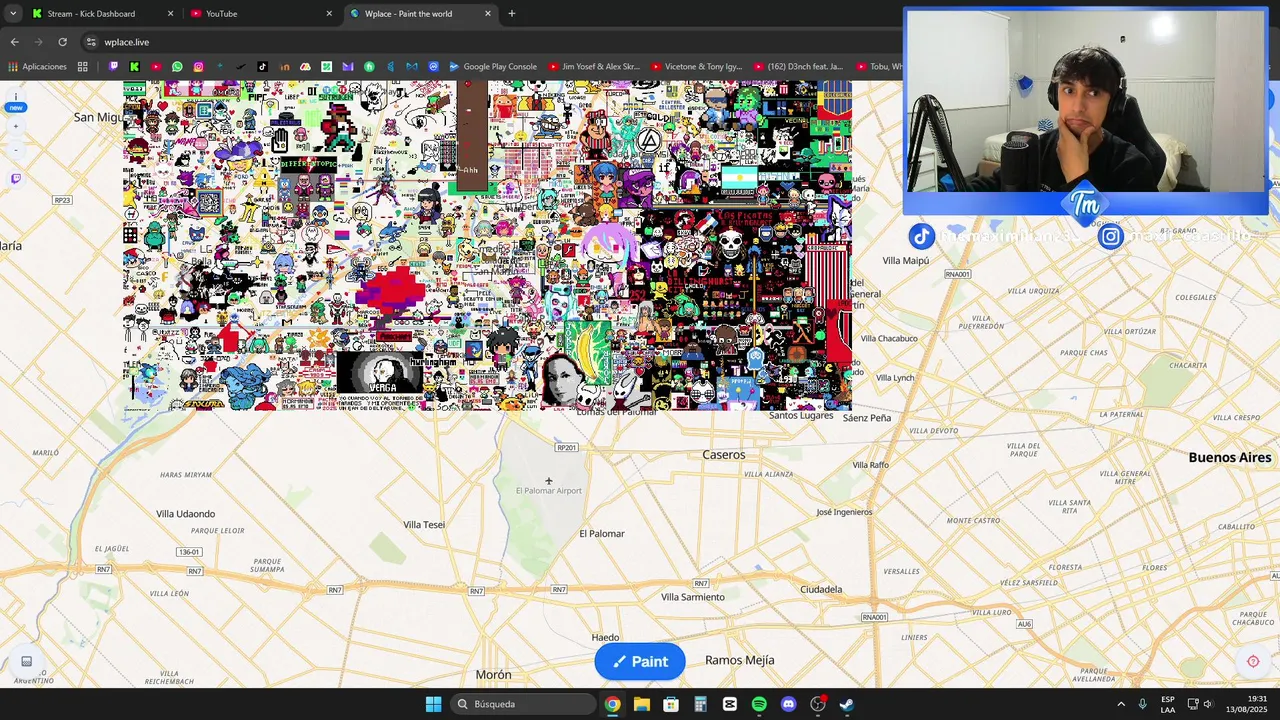Open Chrome from the taskbar
This screenshot has width=1280, height=720.
(x=612, y=704)
